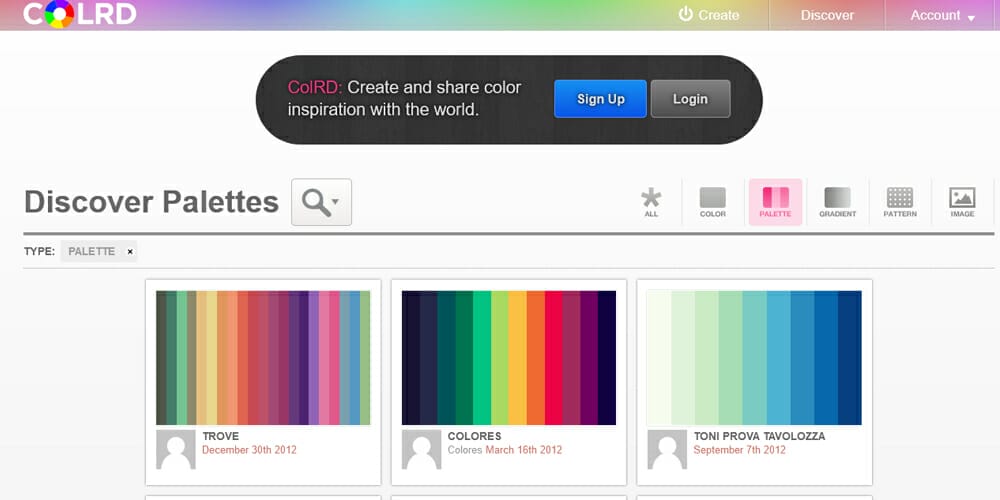
Task: Click the date March 16th 2012
Action: click(524, 450)
